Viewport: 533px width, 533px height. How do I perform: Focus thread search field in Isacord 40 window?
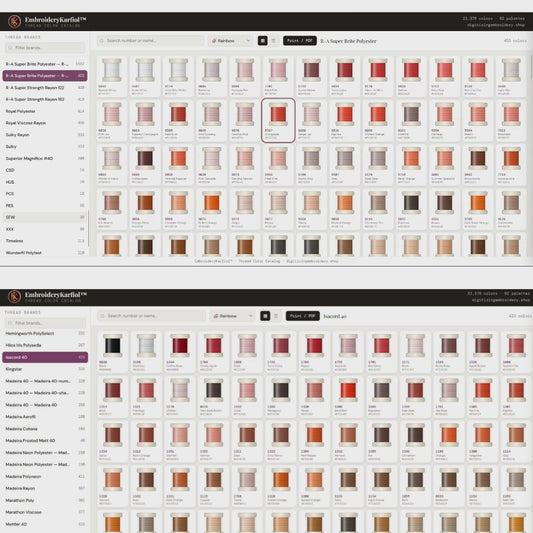coord(152,316)
